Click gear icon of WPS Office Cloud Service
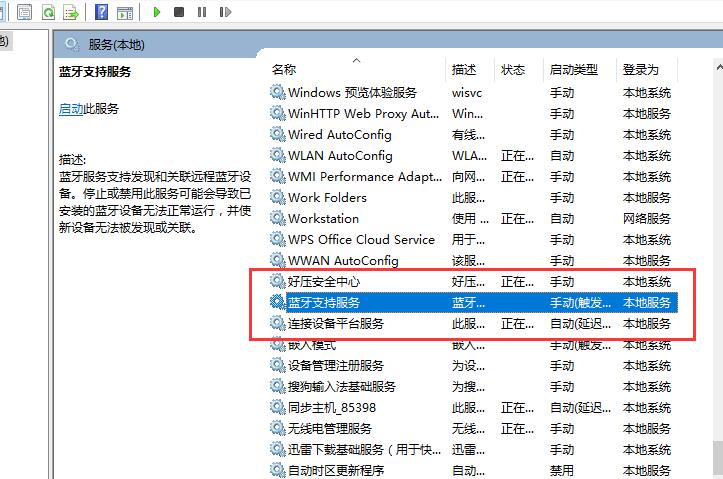The image size is (723, 479). pos(277,240)
